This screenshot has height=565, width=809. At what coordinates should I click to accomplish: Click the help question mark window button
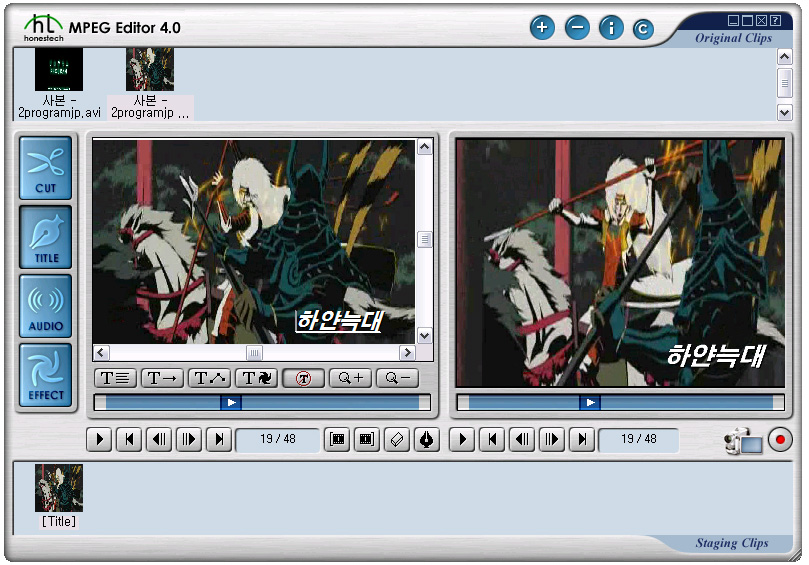[775, 21]
